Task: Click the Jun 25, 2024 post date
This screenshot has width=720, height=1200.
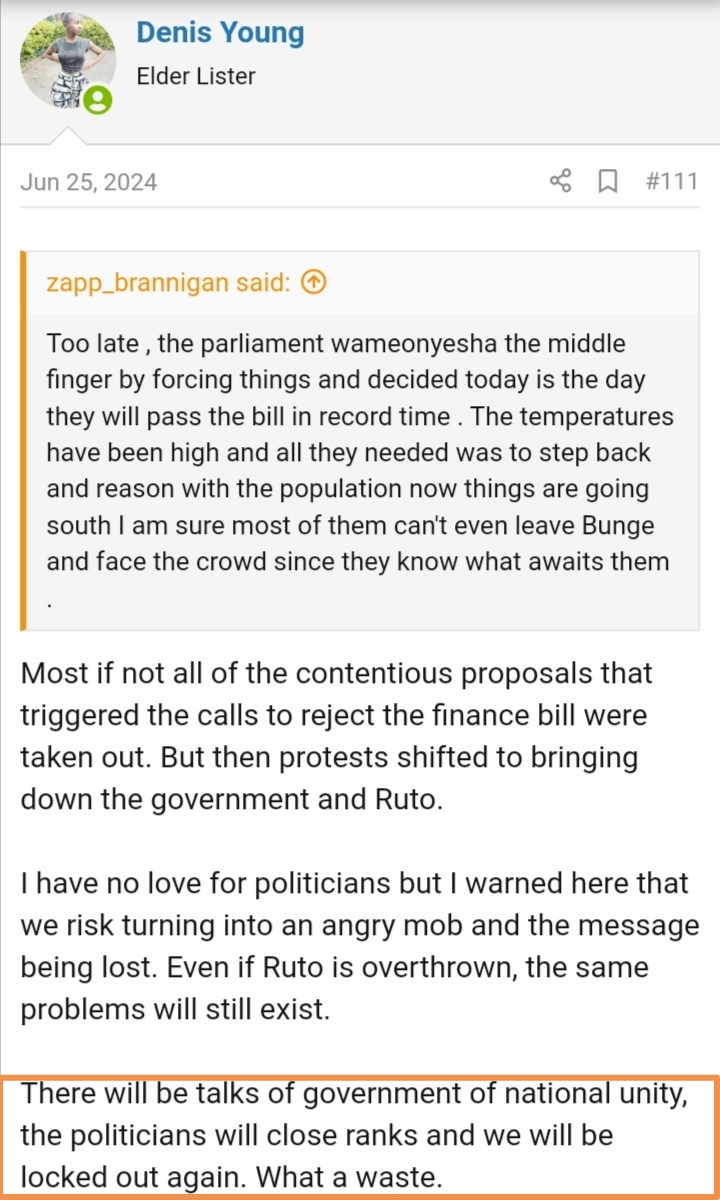Action: click(88, 182)
